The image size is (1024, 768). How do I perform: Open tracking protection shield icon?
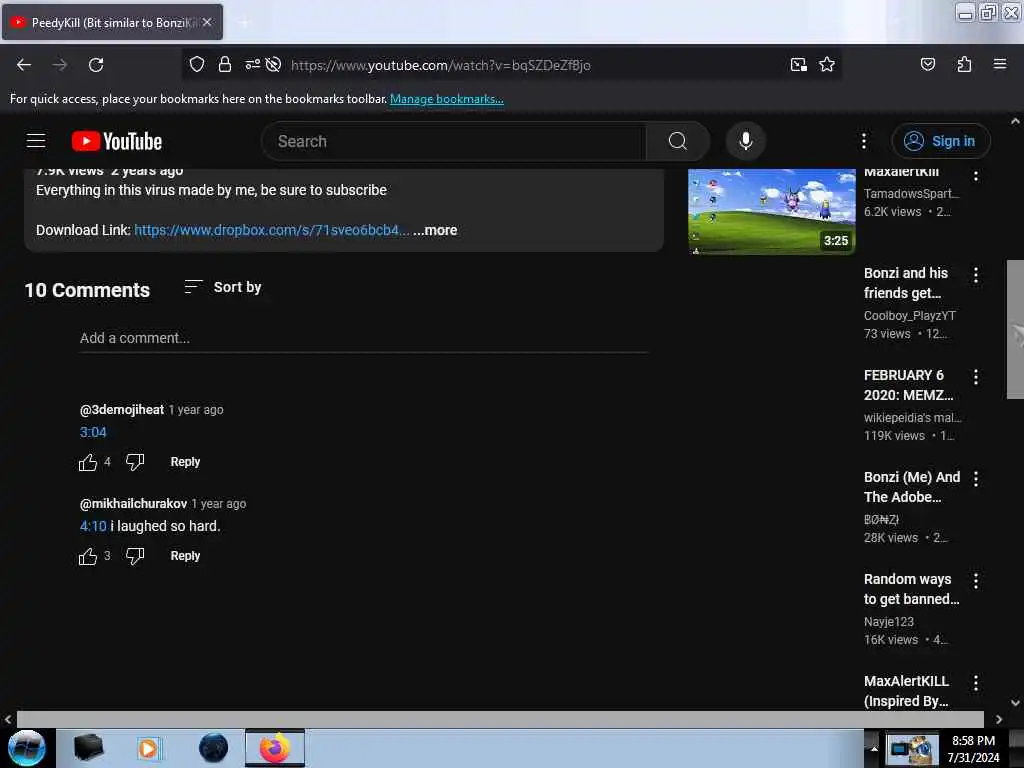197,64
